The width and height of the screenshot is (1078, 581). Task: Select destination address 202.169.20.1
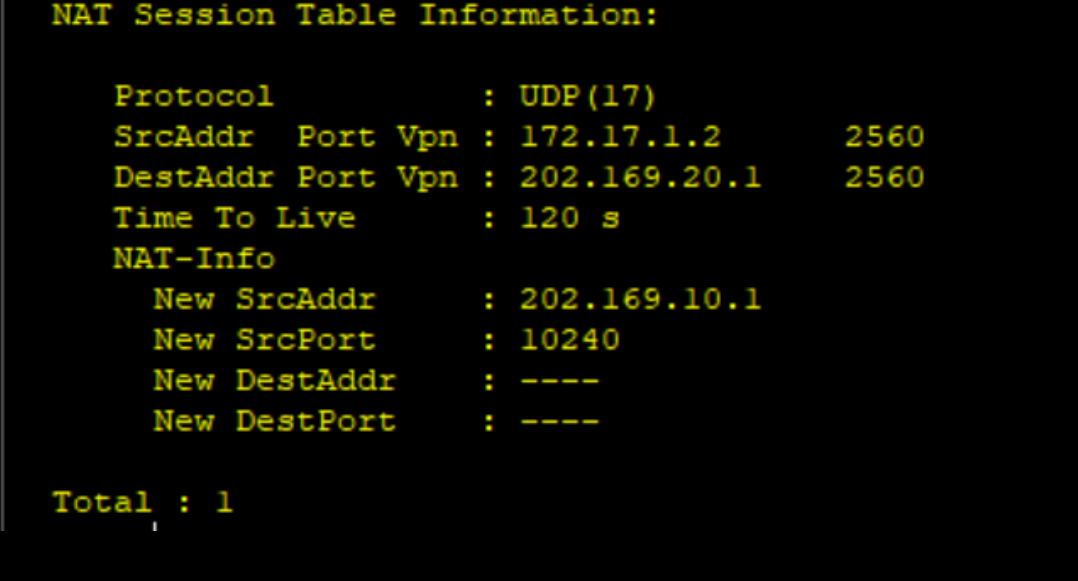pyautogui.click(x=640, y=178)
